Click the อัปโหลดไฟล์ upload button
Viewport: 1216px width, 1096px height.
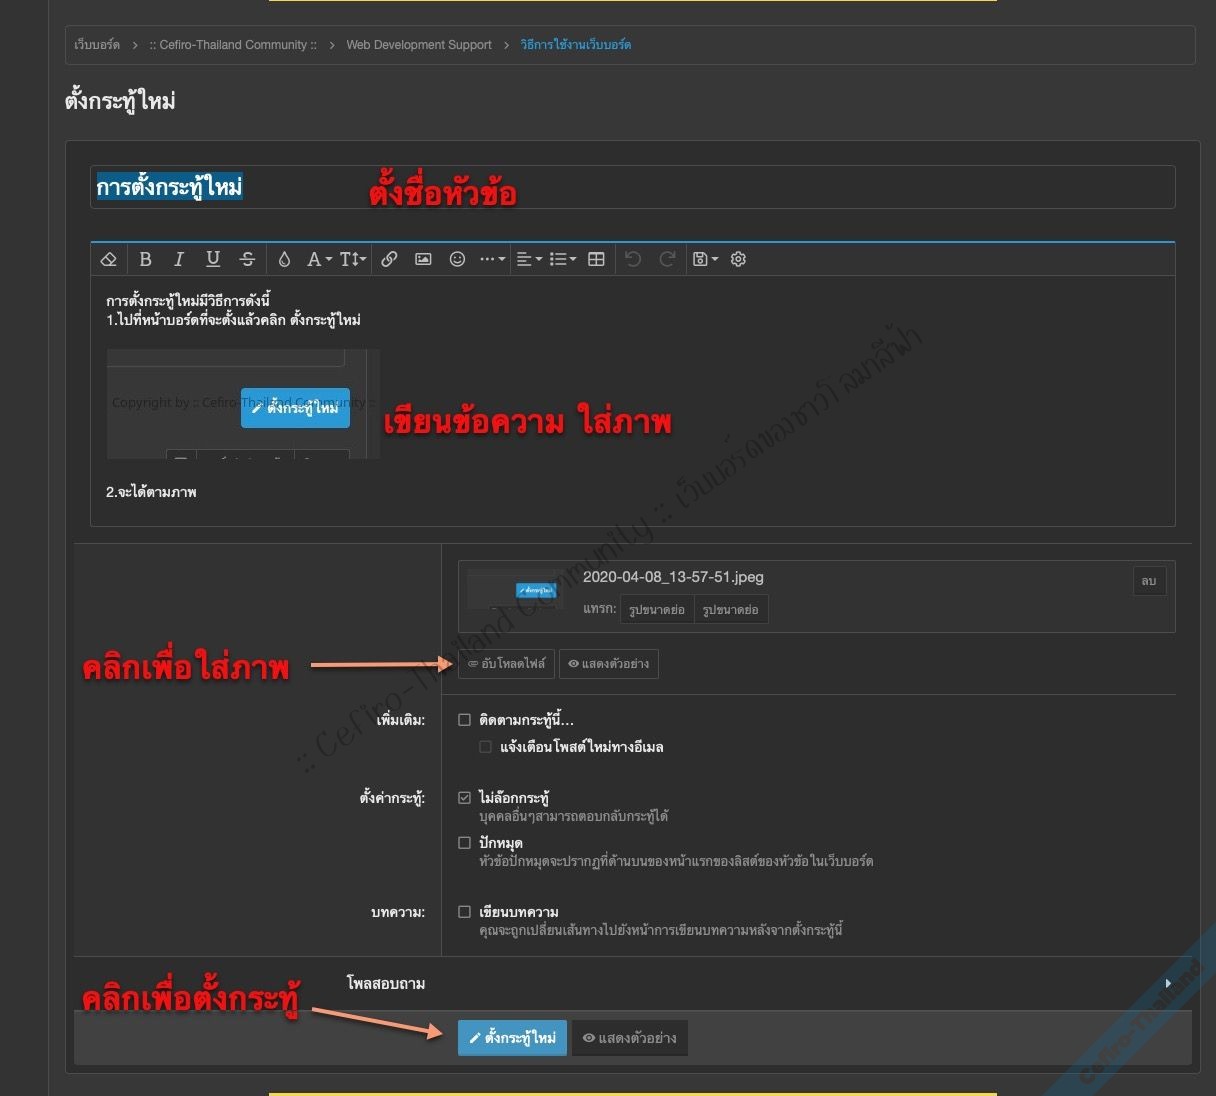point(506,664)
